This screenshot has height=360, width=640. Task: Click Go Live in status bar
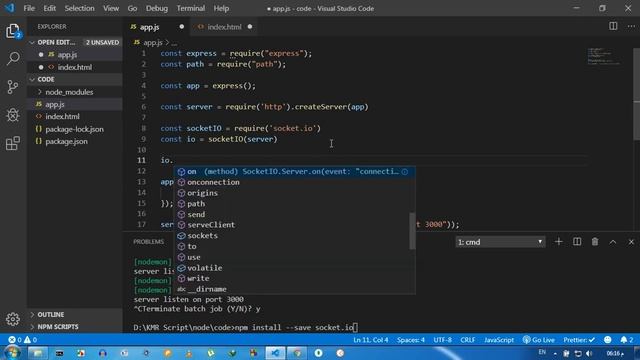538,340
